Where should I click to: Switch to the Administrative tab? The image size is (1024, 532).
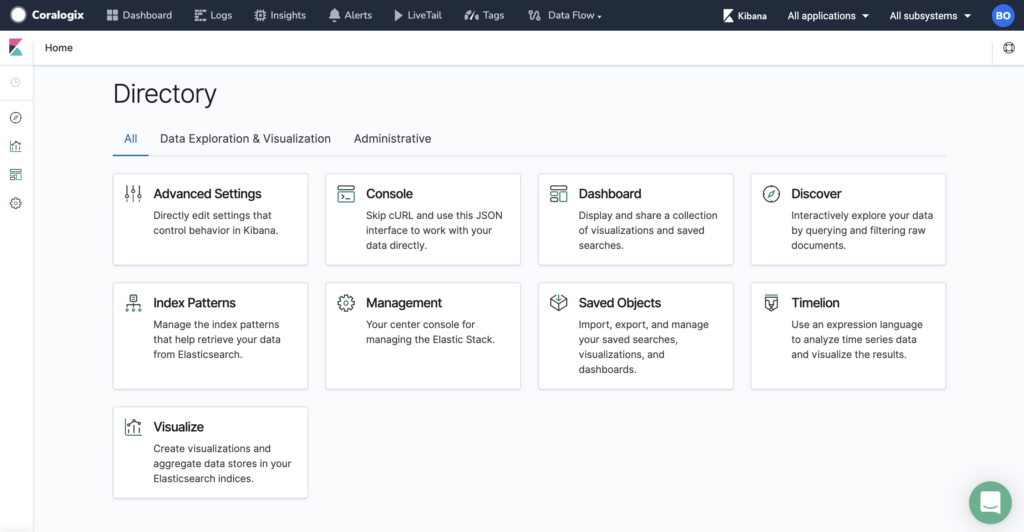pyautogui.click(x=392, y=138)
